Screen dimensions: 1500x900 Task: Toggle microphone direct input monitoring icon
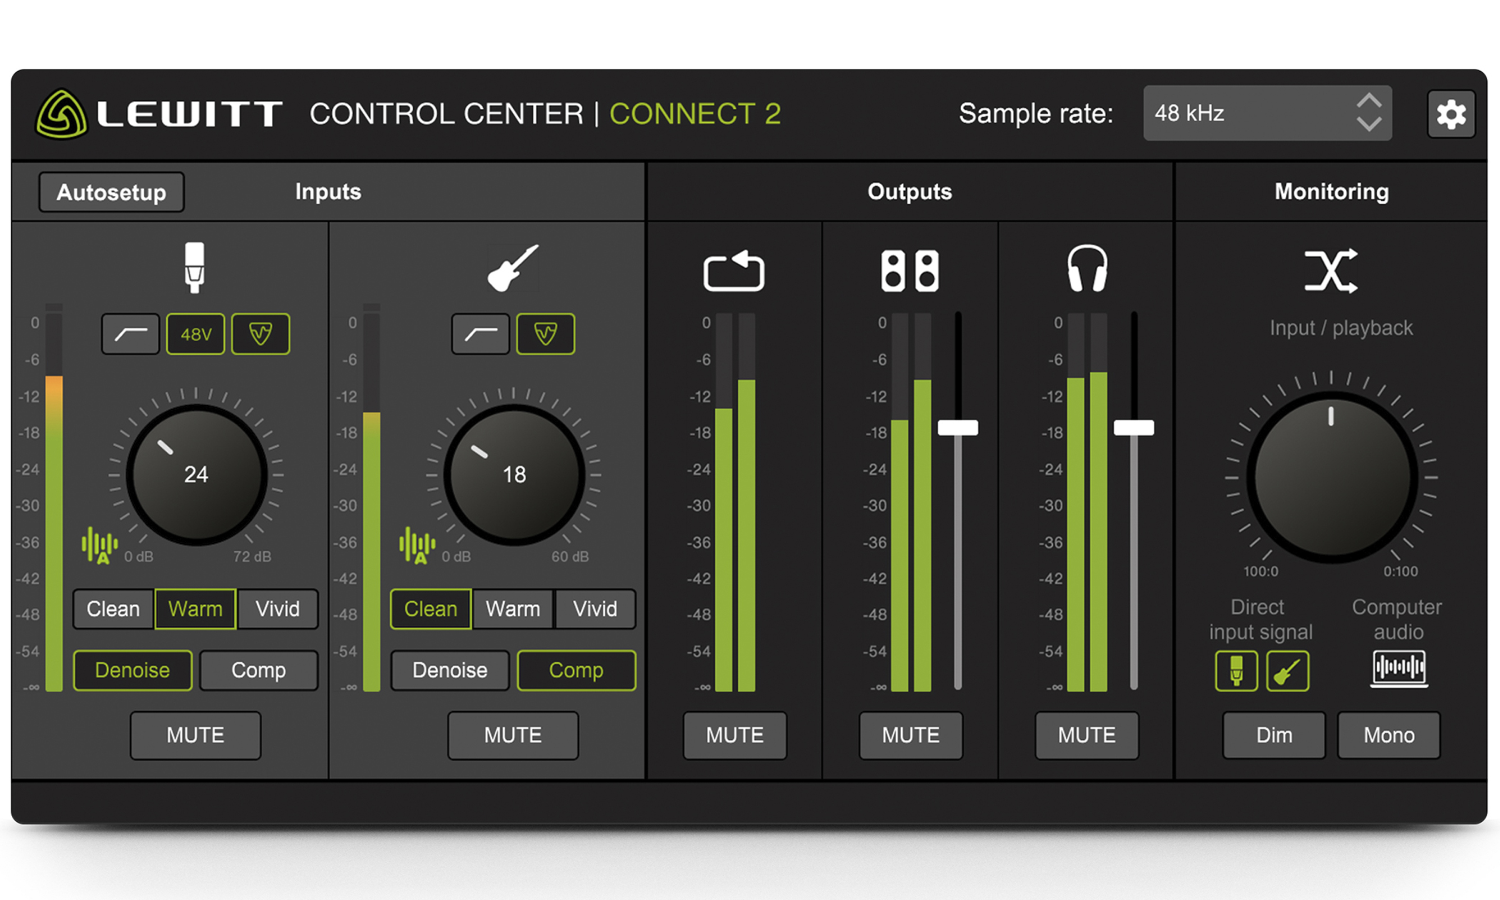[x=1237, y=671]
